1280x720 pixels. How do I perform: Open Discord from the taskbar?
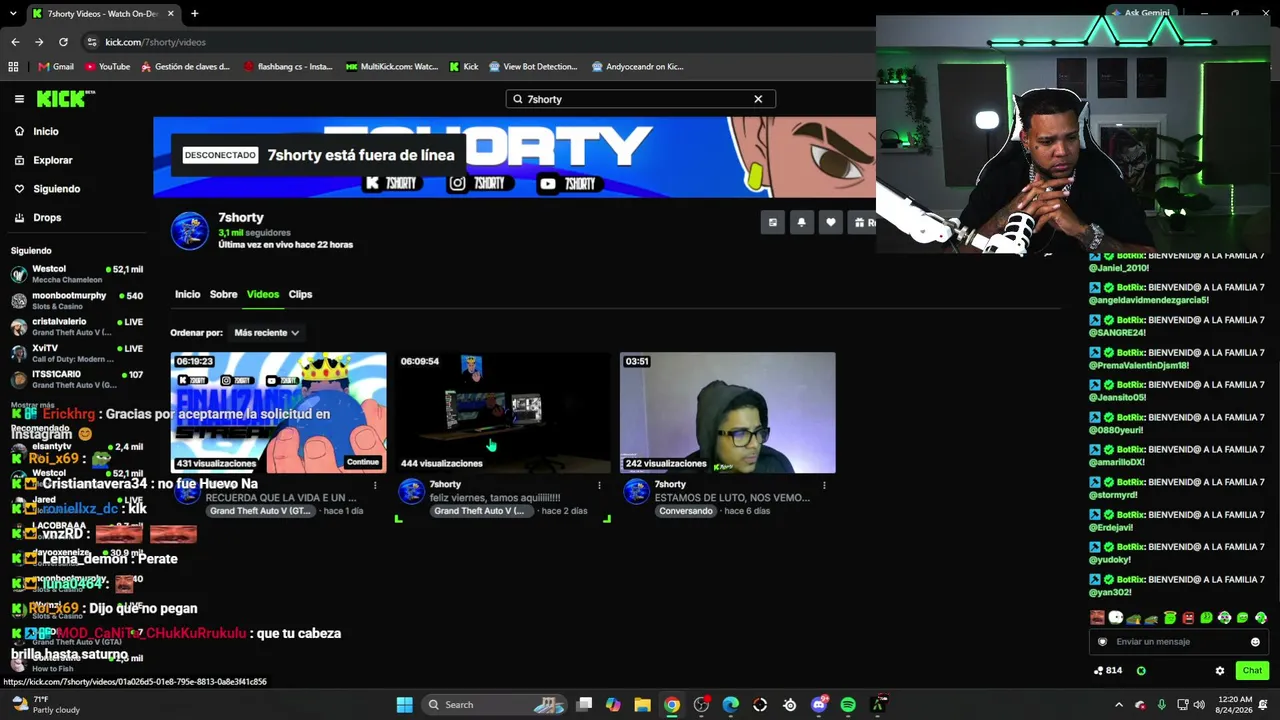819,705
